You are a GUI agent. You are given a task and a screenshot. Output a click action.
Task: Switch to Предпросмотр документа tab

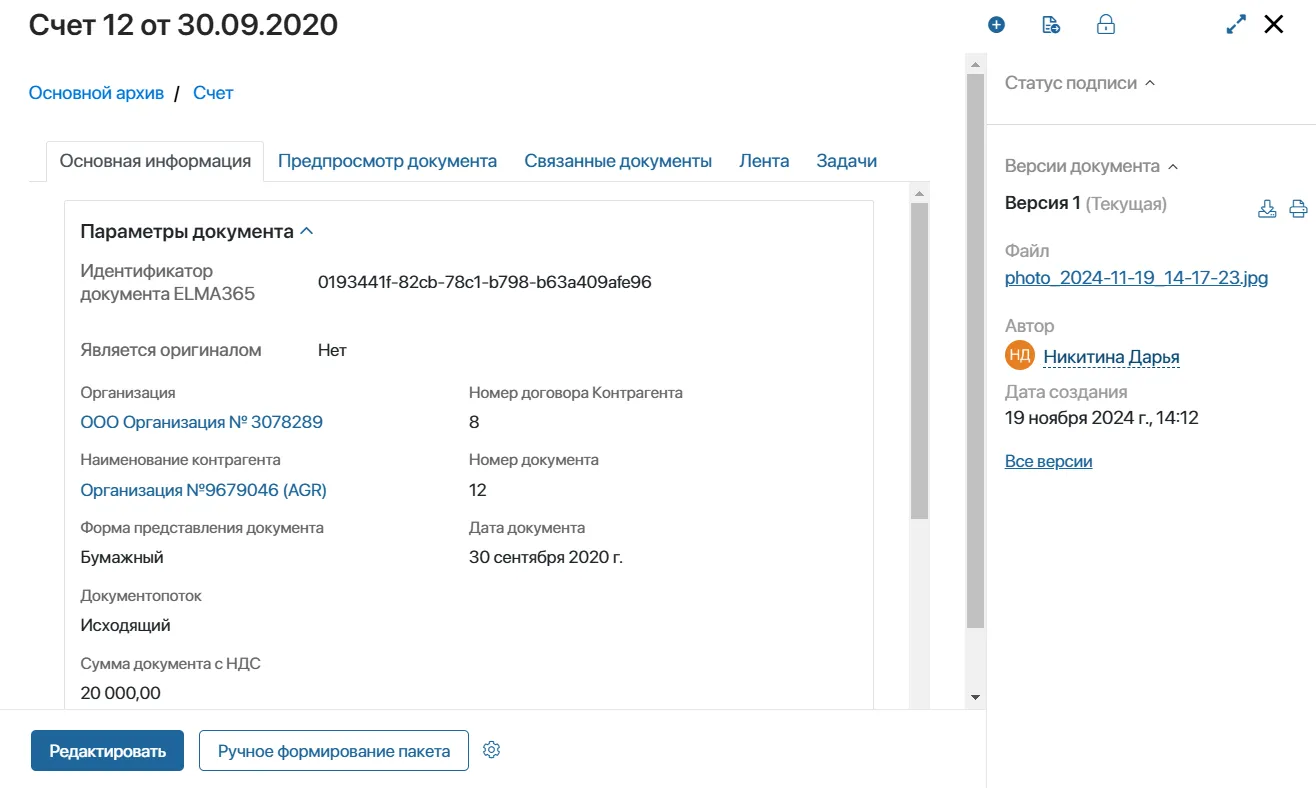pyautogui.click(x=387, y=161)
